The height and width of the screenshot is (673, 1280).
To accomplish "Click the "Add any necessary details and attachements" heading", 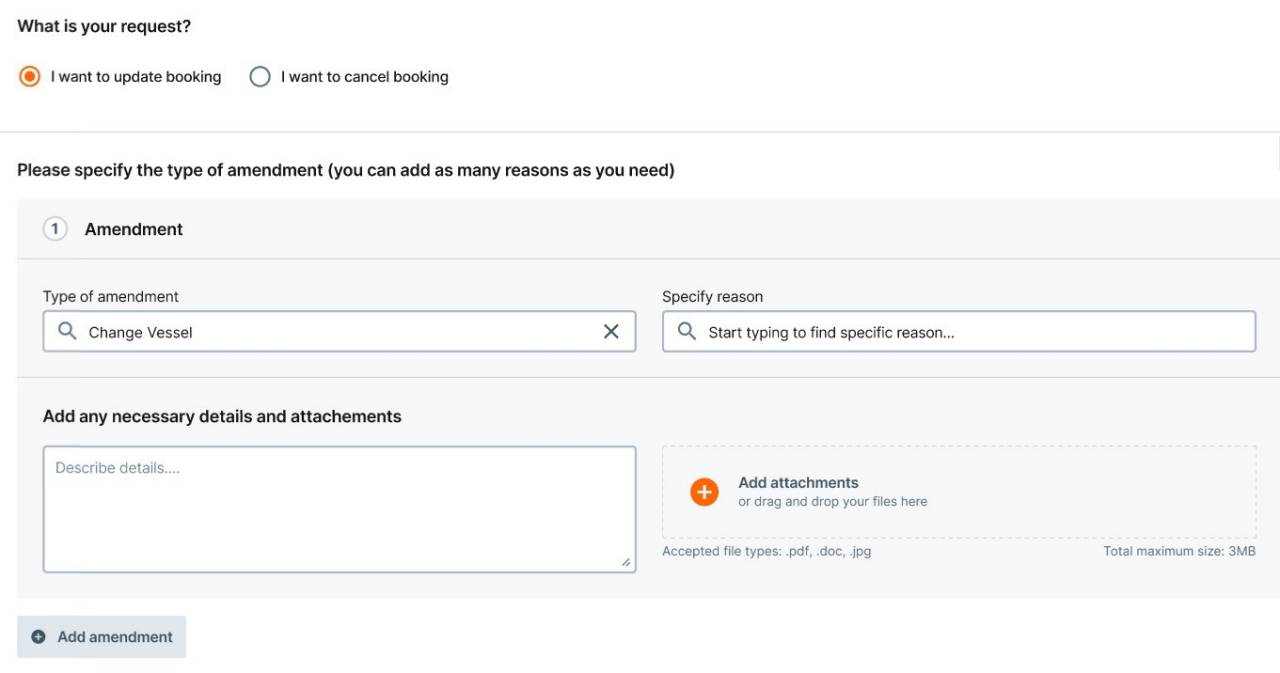I will (x=222, y=417).
